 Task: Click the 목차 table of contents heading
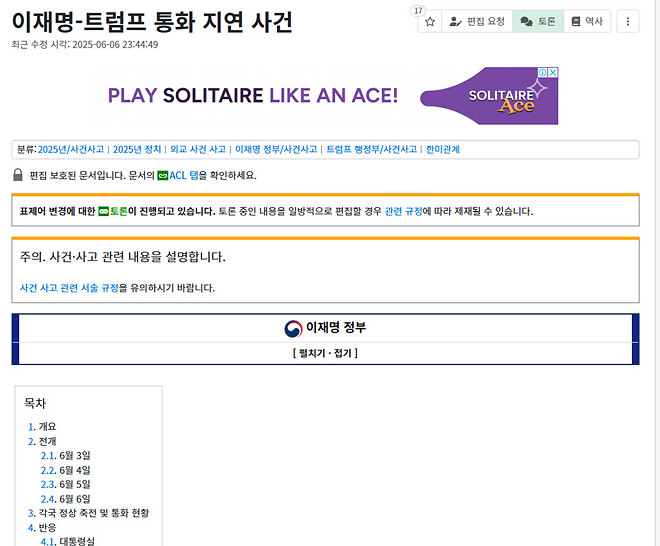point(35,403)
